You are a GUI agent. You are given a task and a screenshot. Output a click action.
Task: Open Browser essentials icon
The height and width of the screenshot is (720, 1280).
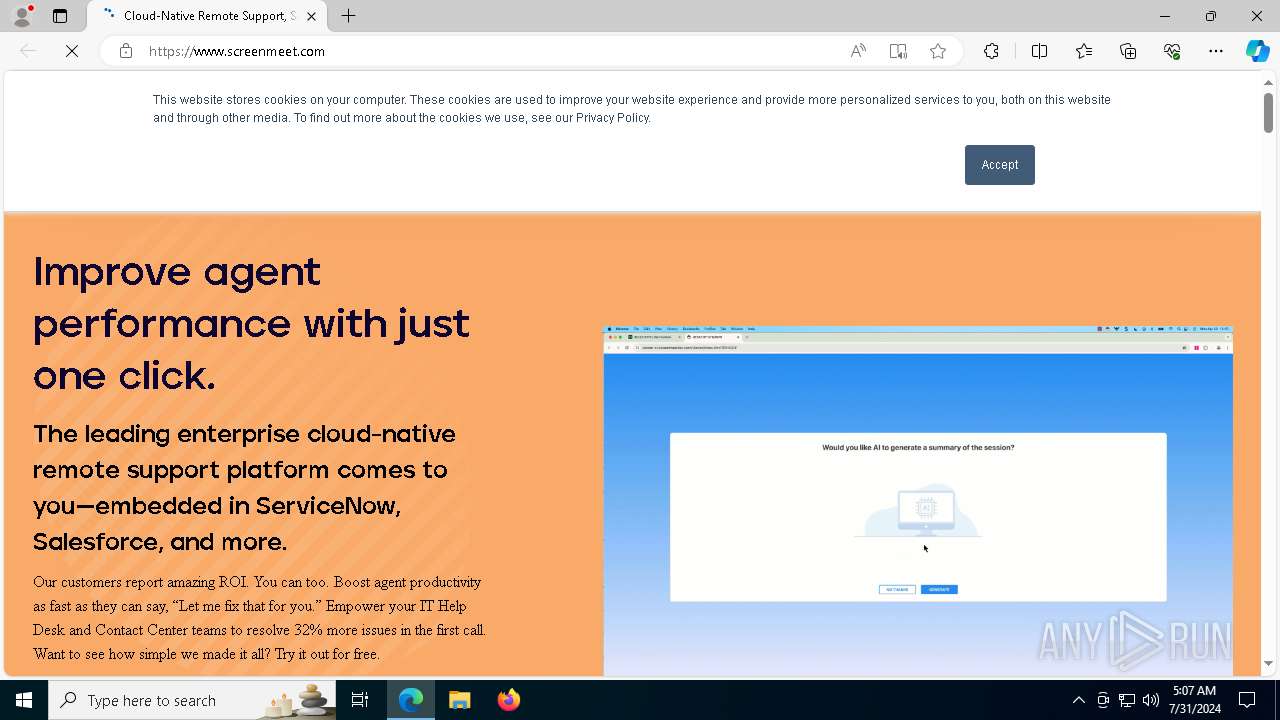coord(1172,51)
